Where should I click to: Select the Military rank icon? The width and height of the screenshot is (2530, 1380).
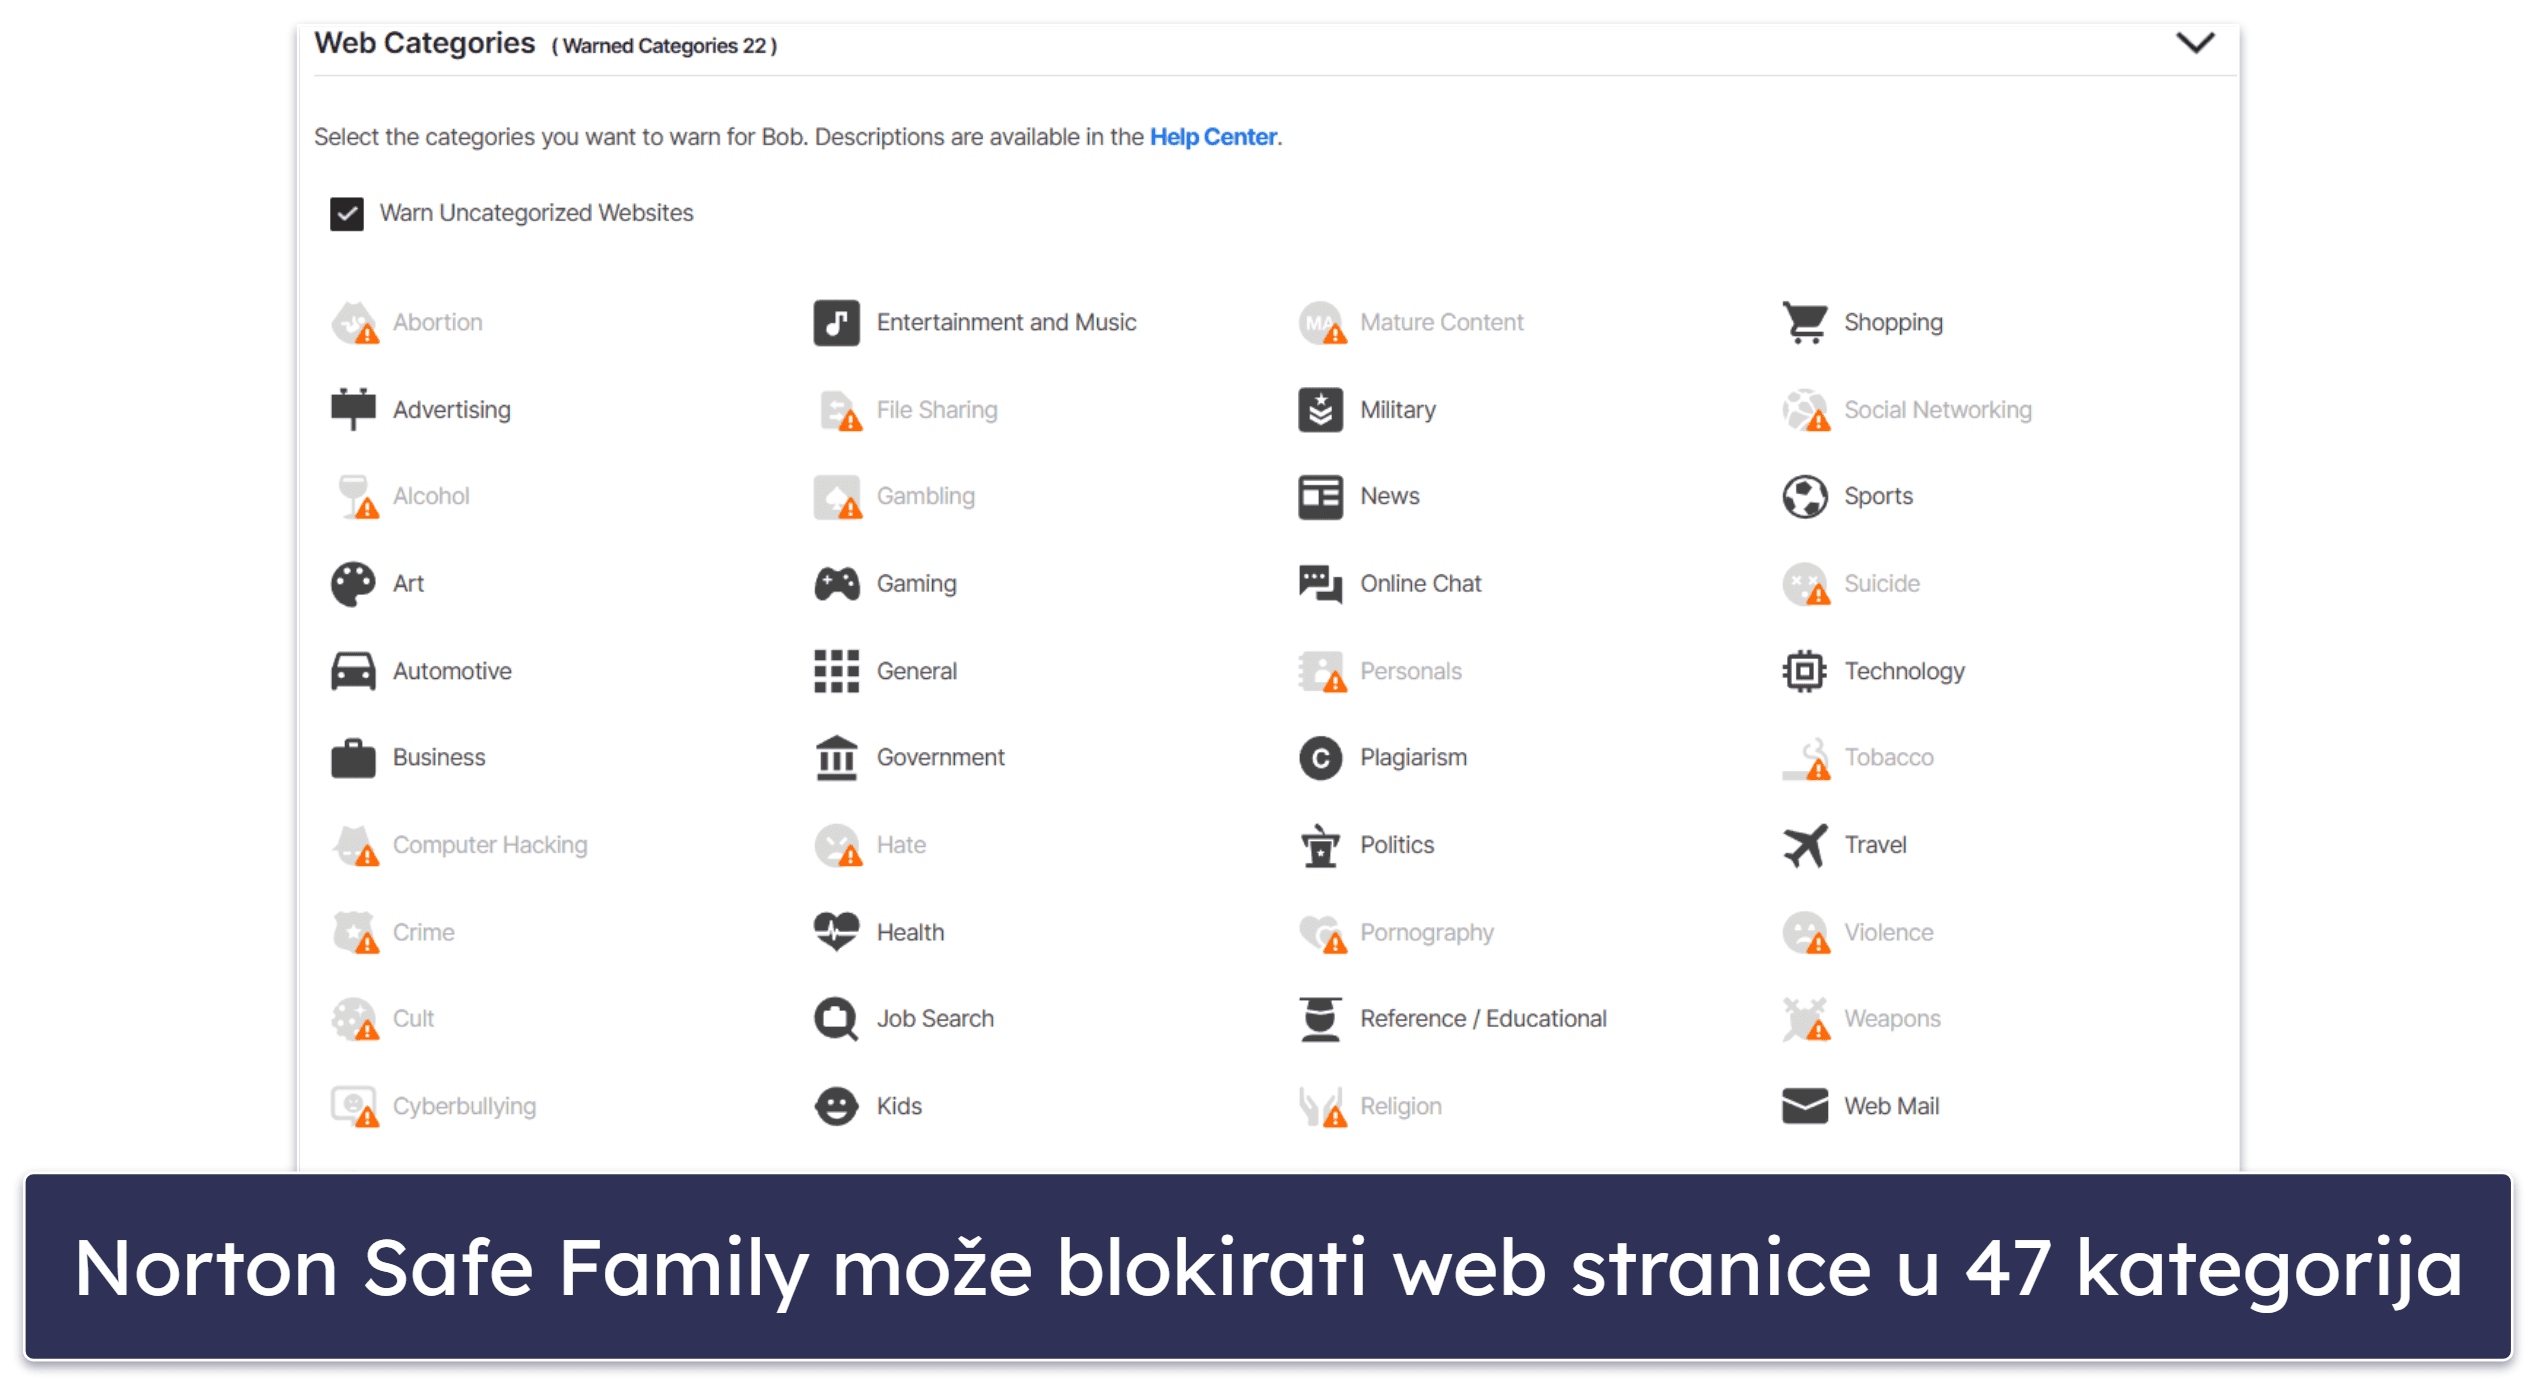(1320, 410)
